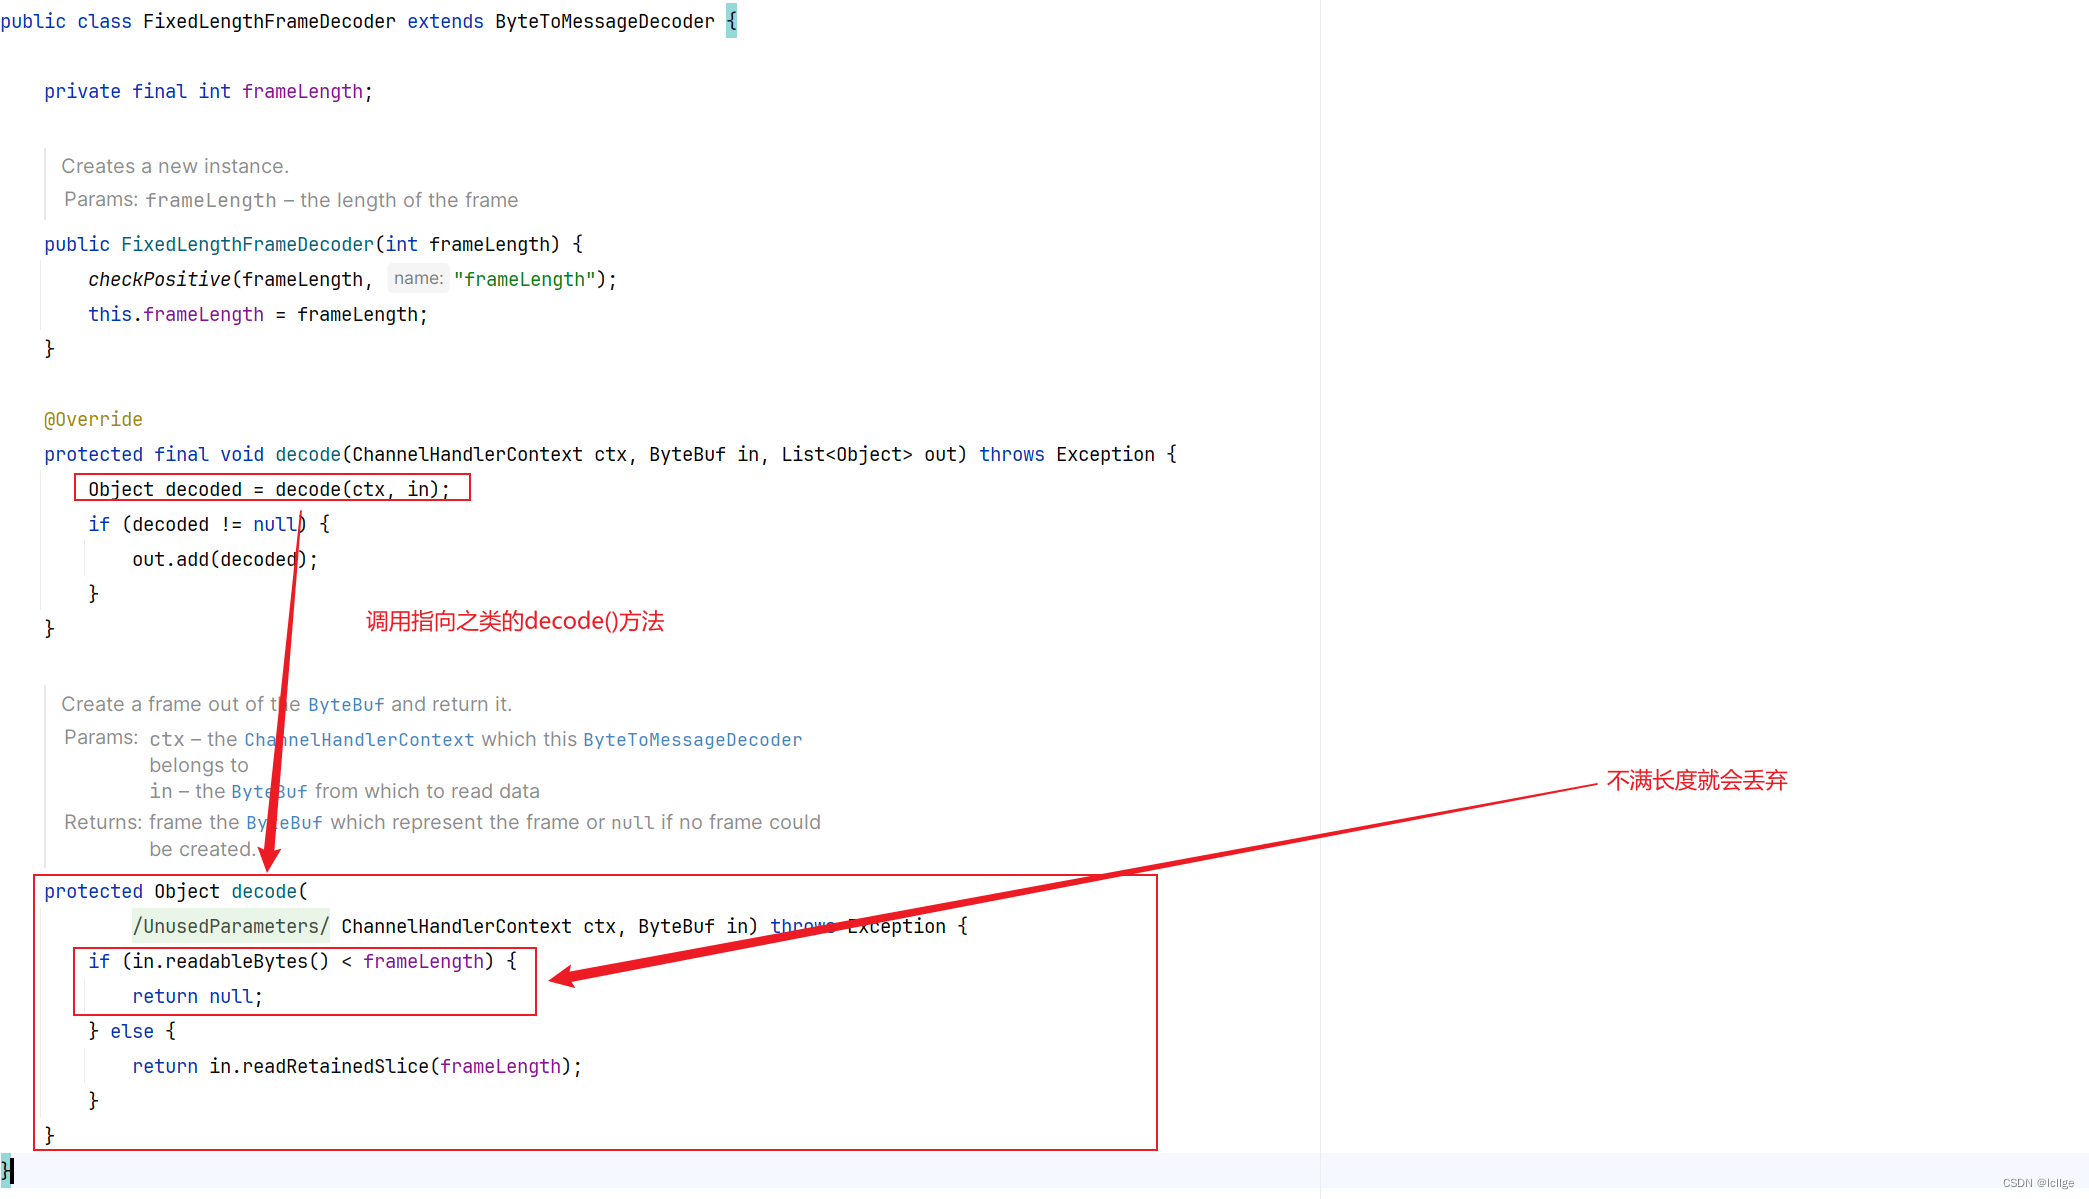
Task: Click 'return null;' statement
Action: pos(197,996)
